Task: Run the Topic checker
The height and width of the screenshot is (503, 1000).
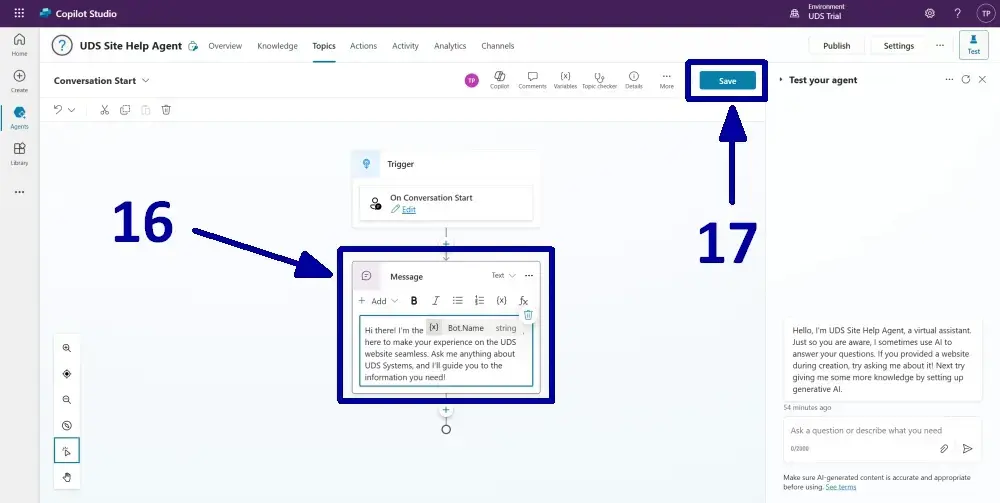Action: tap(599, 80)
